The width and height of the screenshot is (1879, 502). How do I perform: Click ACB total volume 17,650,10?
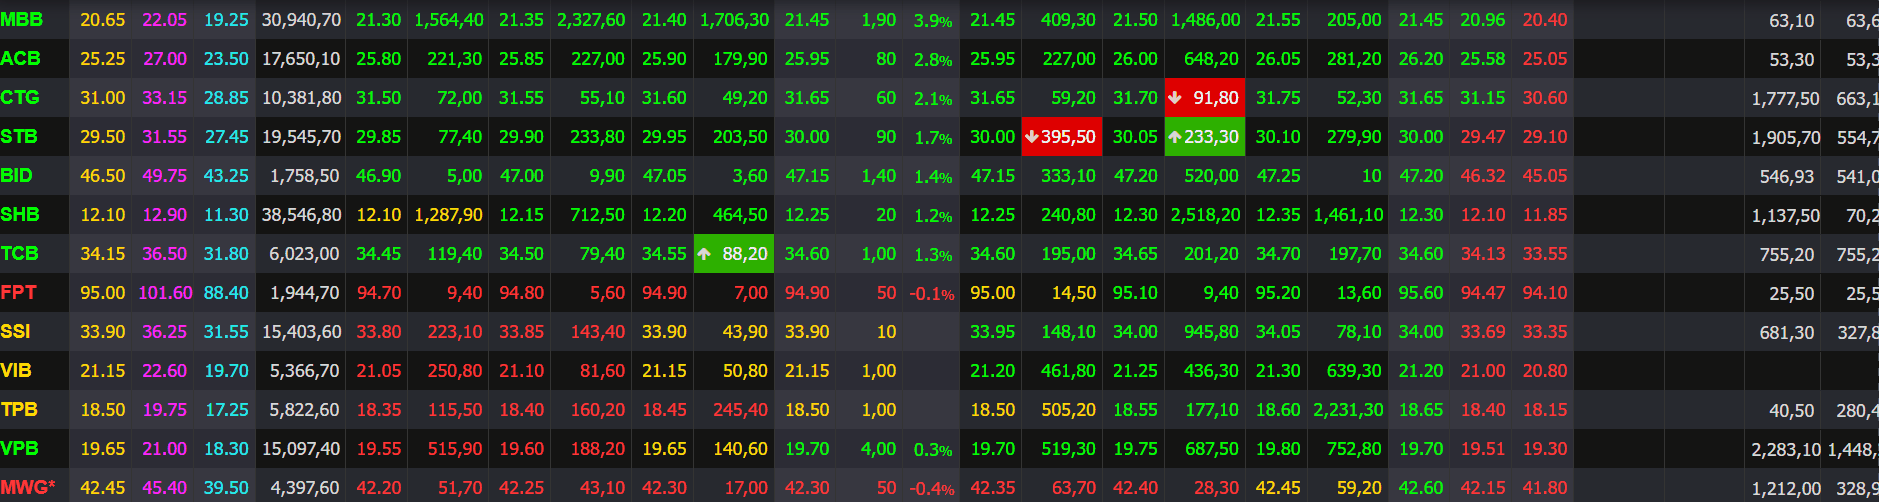coord(301,59)
